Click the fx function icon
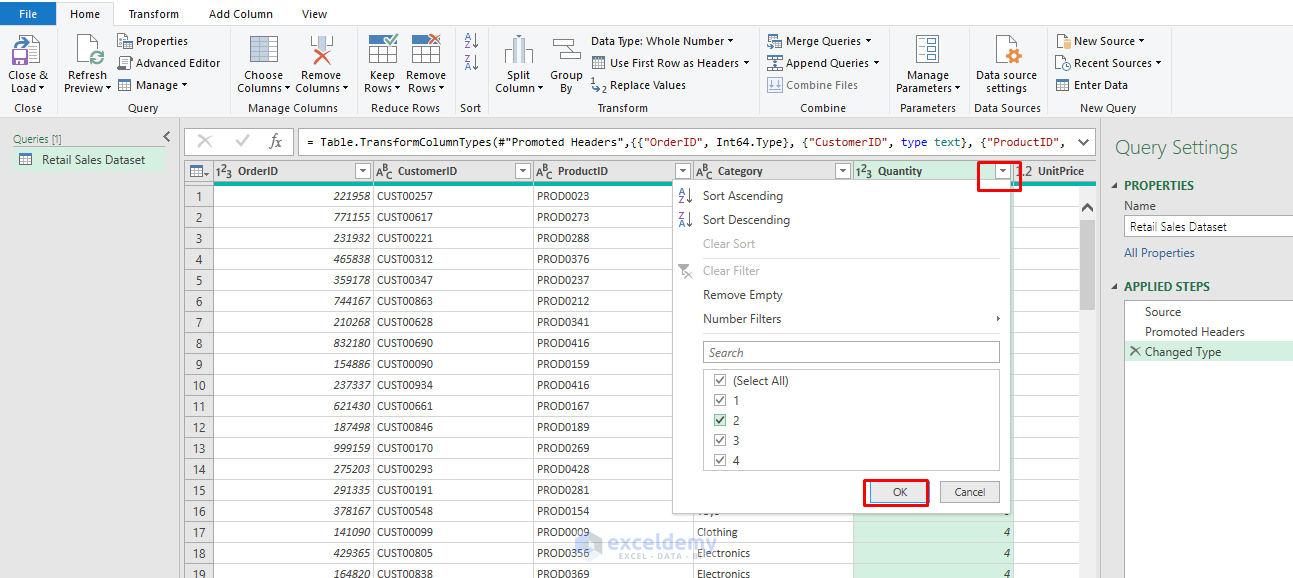 pyautogui.click(x=276, y=142)
